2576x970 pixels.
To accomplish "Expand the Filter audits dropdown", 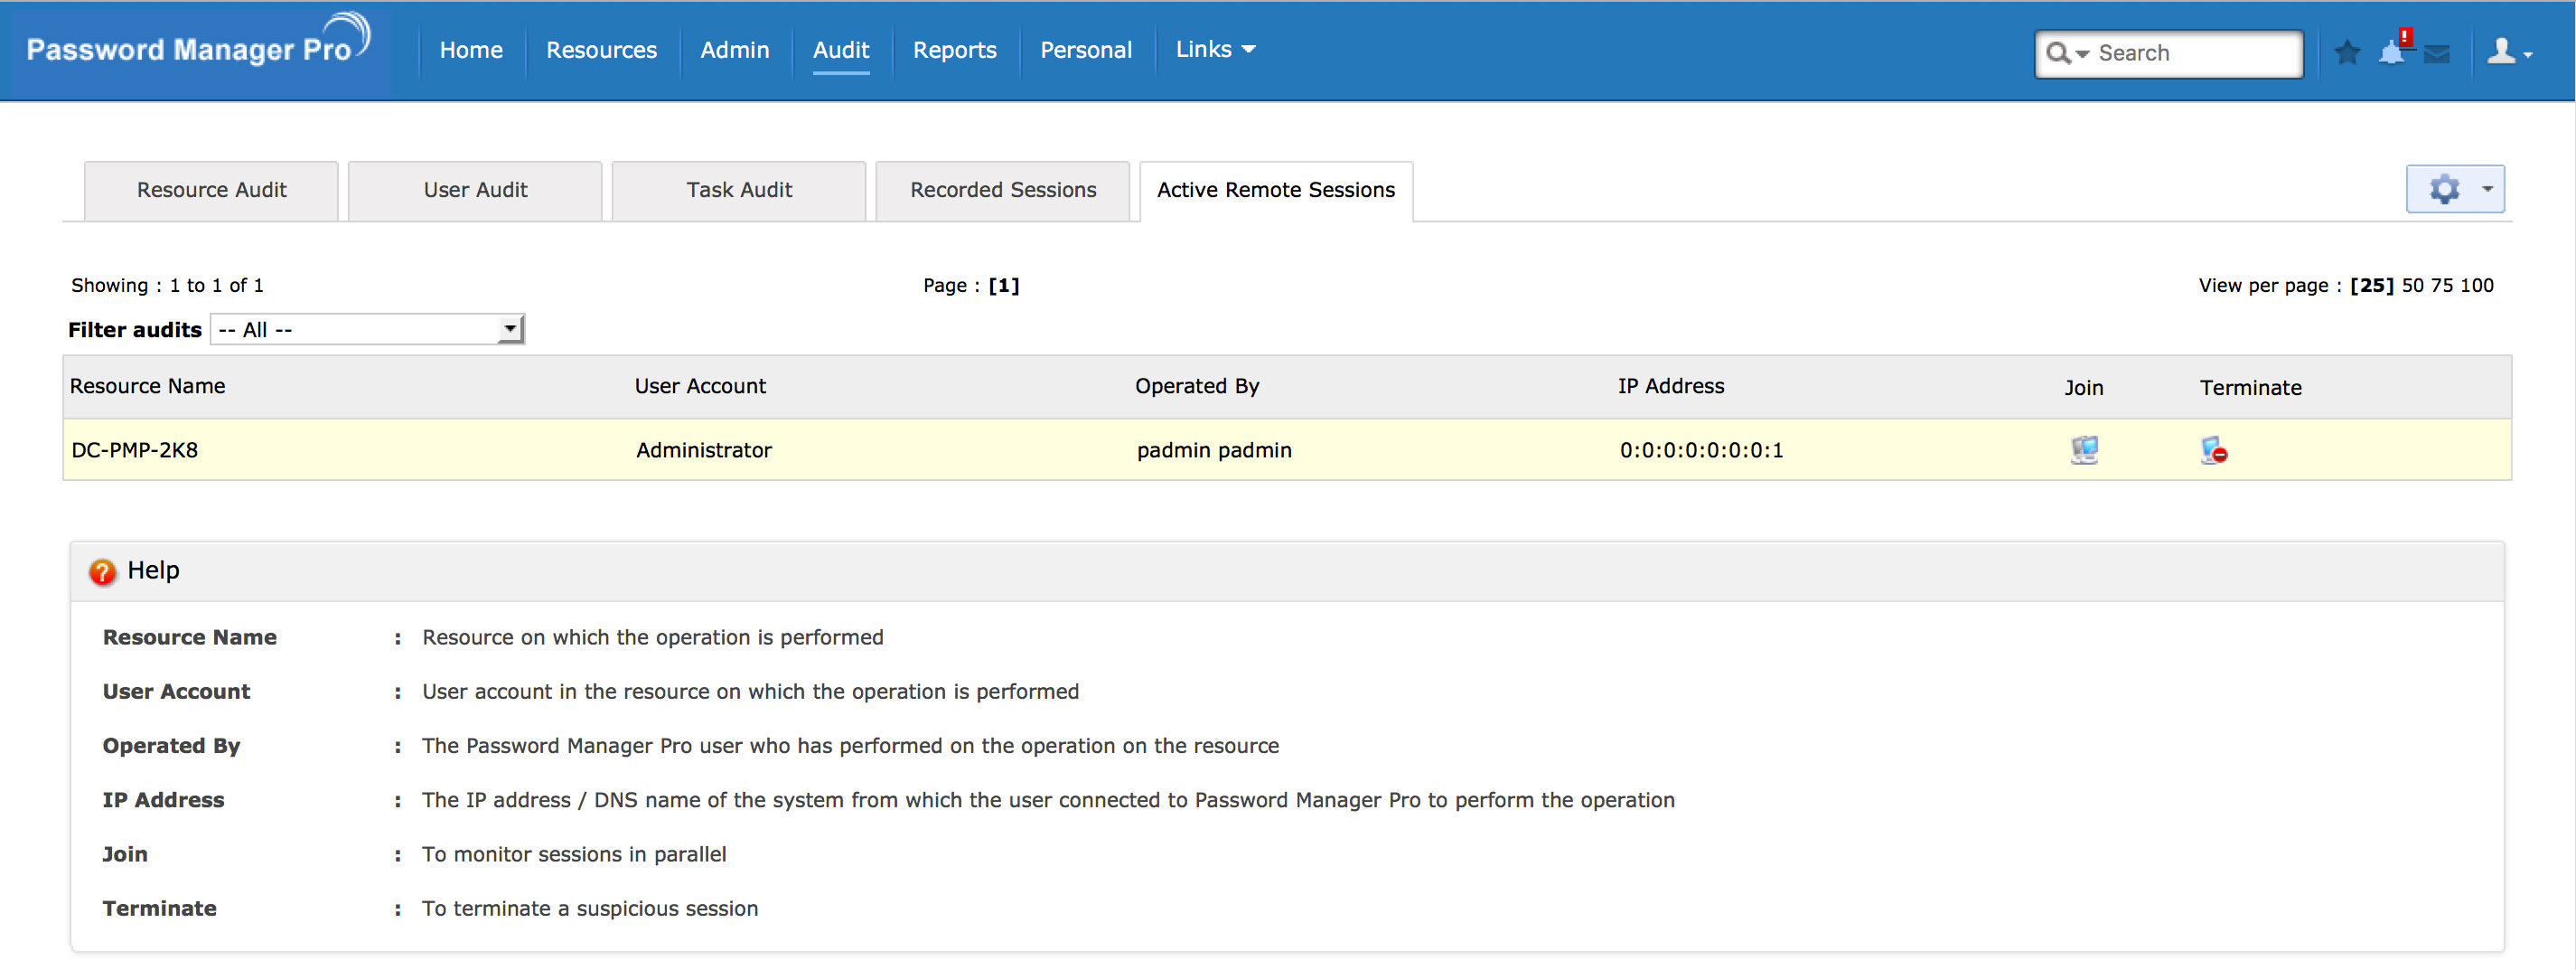I will pyautogui.click(x=509, y=329).
